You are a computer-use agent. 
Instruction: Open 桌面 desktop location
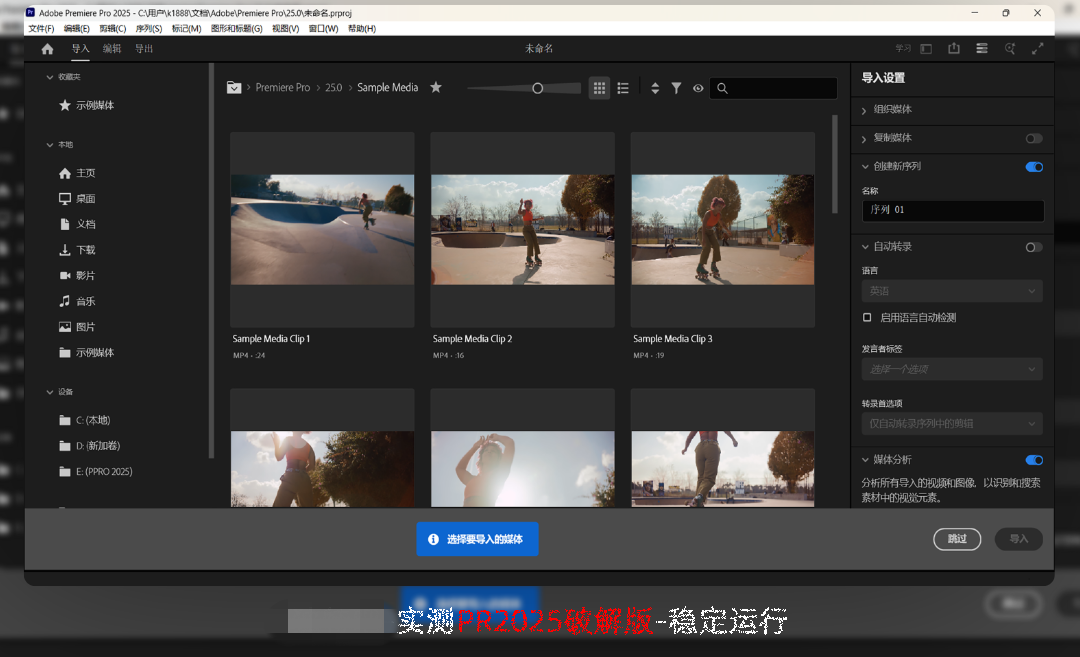pos(77,198)
